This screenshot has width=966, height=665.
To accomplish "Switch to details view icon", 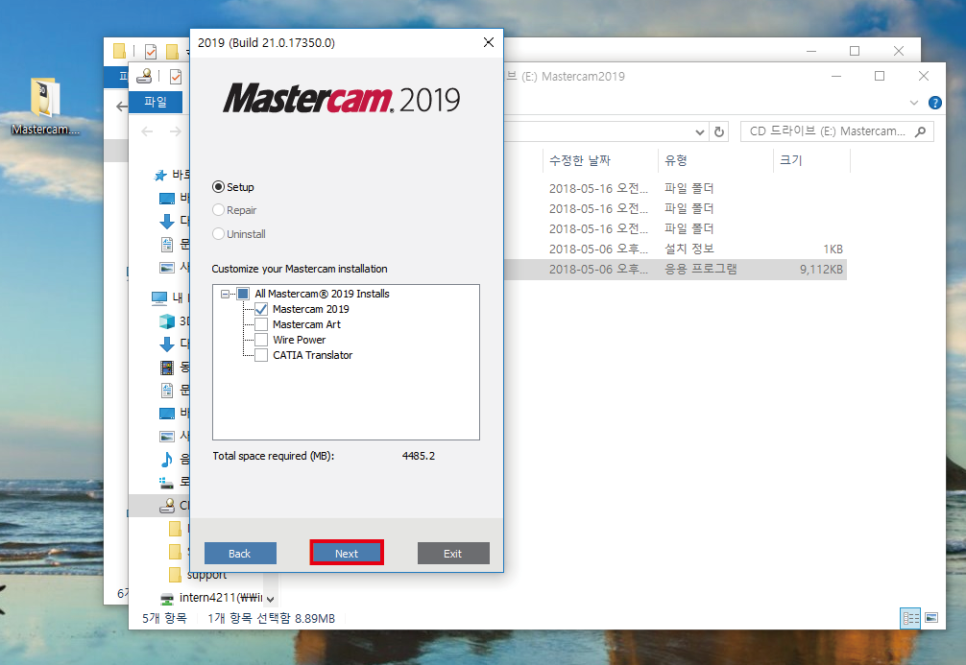I will [x=911, y=618].
